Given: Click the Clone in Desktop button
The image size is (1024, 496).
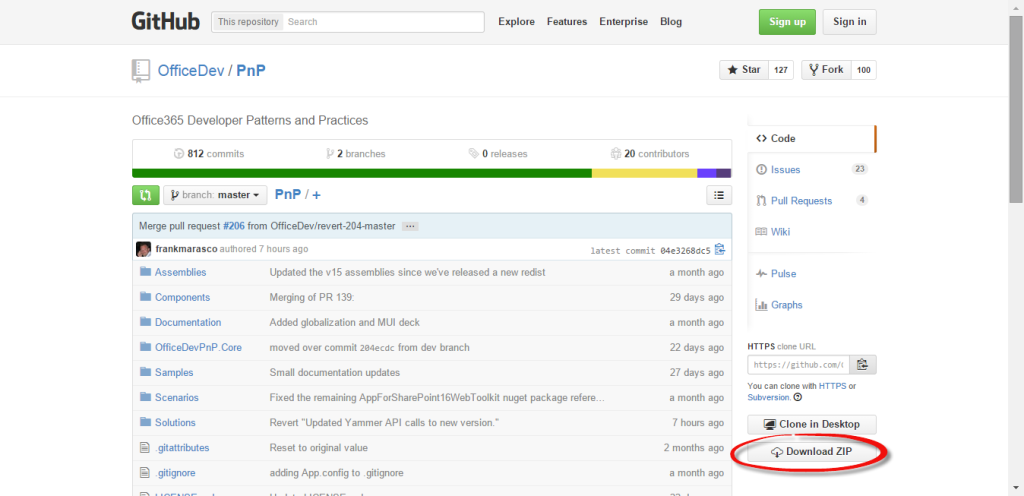Looking at the screenshot, I should [x=812, y=424].
